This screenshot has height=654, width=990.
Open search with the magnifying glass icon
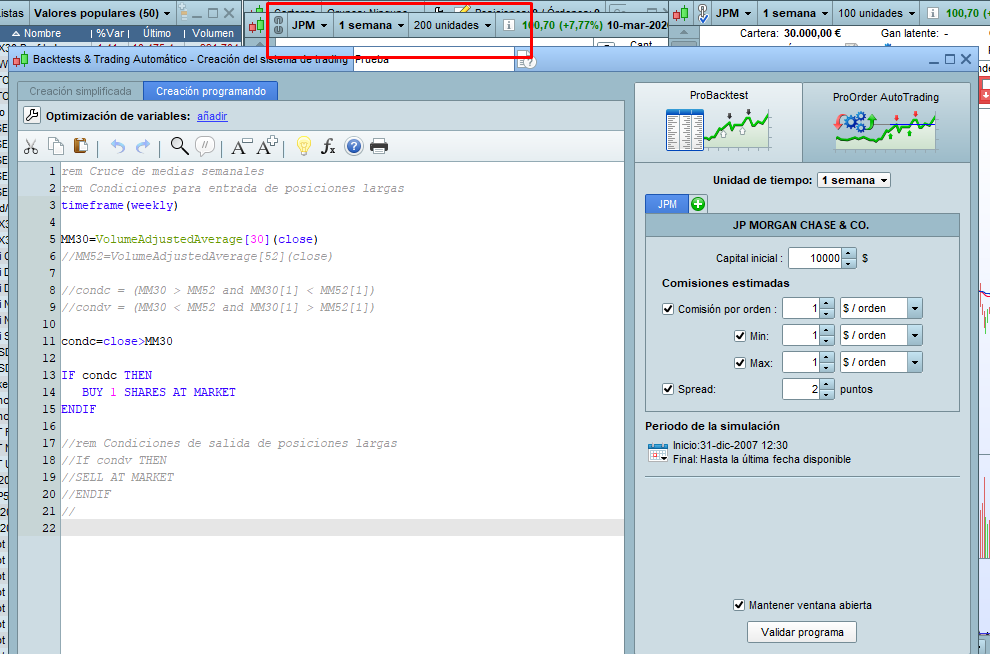[x=179, y=147]
